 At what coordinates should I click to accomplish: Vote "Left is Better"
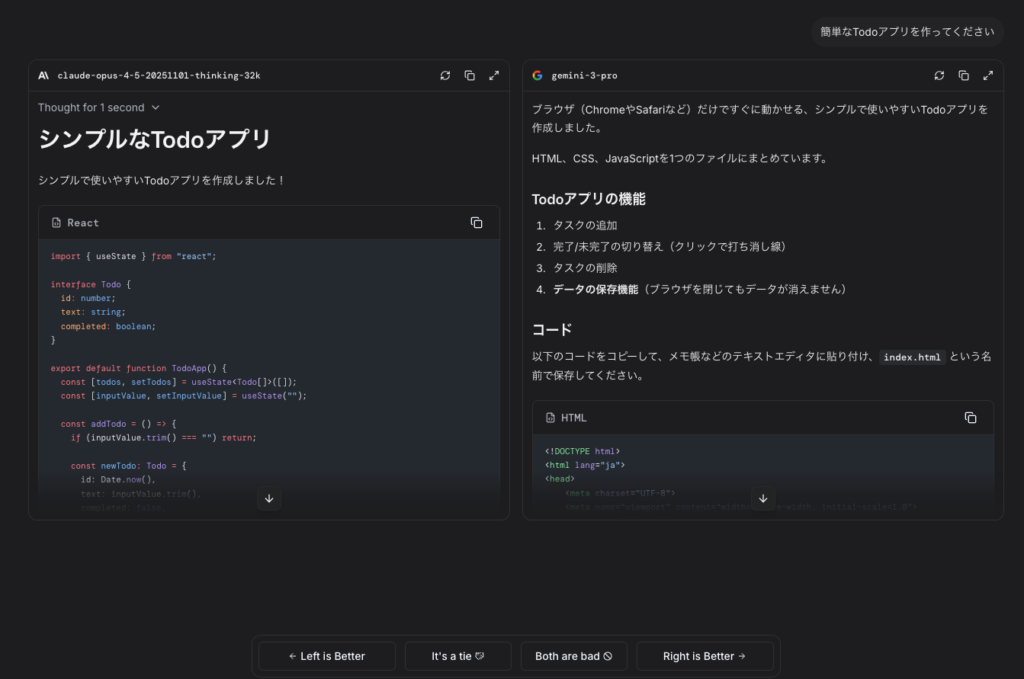tap(326, 656)
